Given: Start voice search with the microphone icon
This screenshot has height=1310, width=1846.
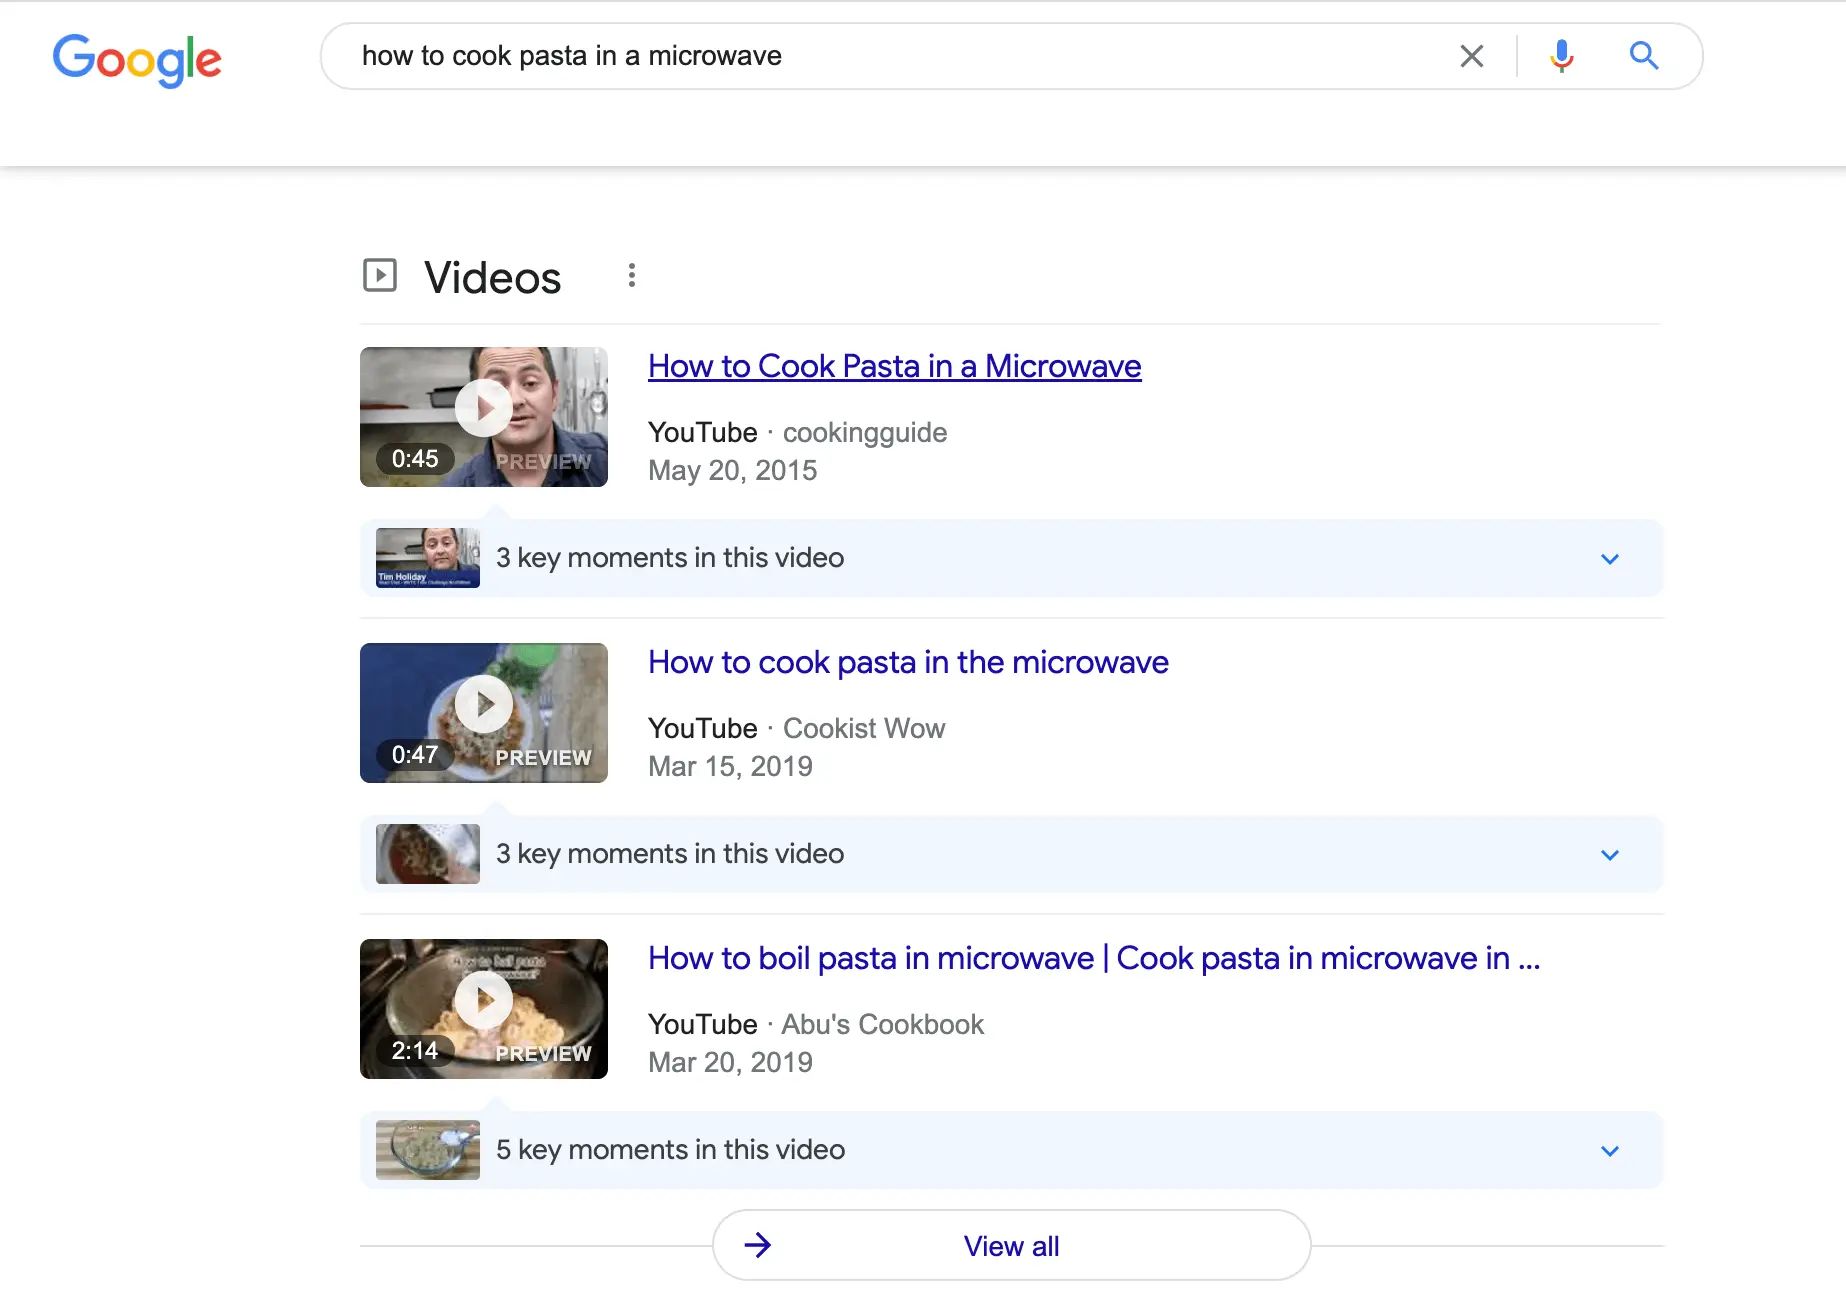Looking at the screenshot, I should point(1561,56).
